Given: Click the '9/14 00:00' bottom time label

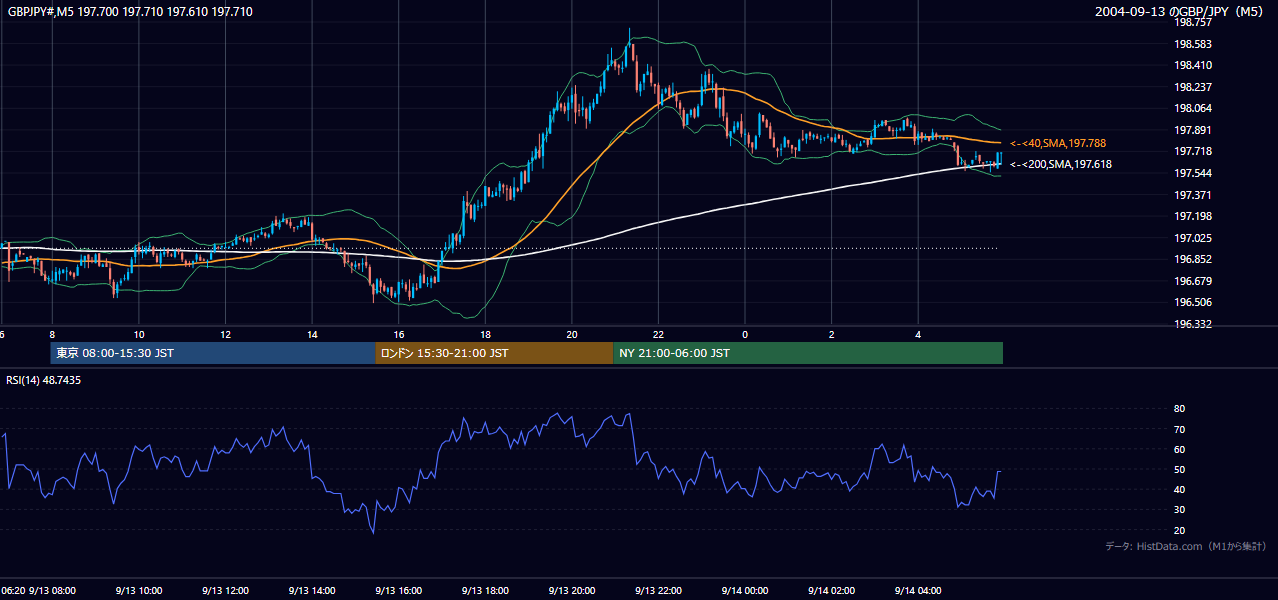Looking at the screenshot, I should point(745,591).
